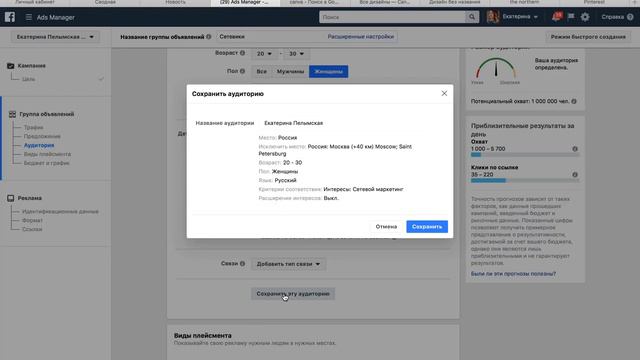Viewport: 640px width, 360px height.
Task: Click the Поиск search field
Action: [392, 17]
